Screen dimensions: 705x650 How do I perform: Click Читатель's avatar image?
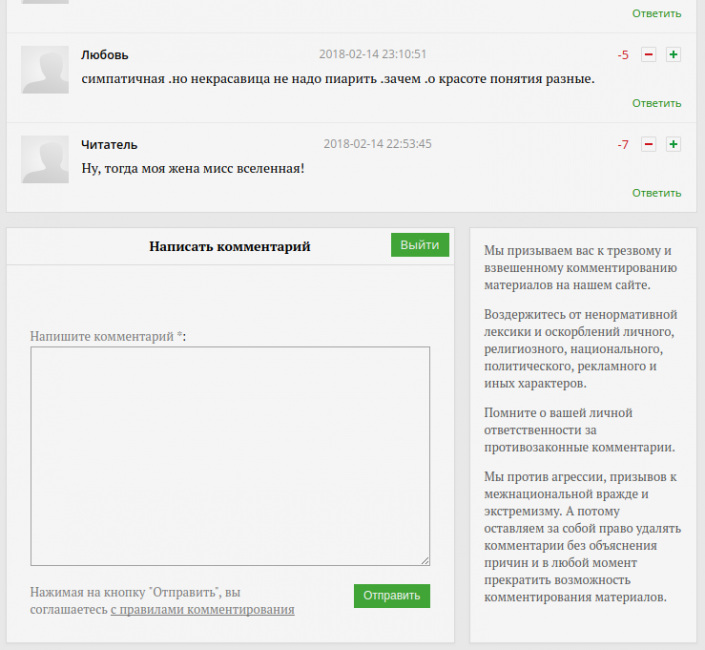[x=45, y=160]
